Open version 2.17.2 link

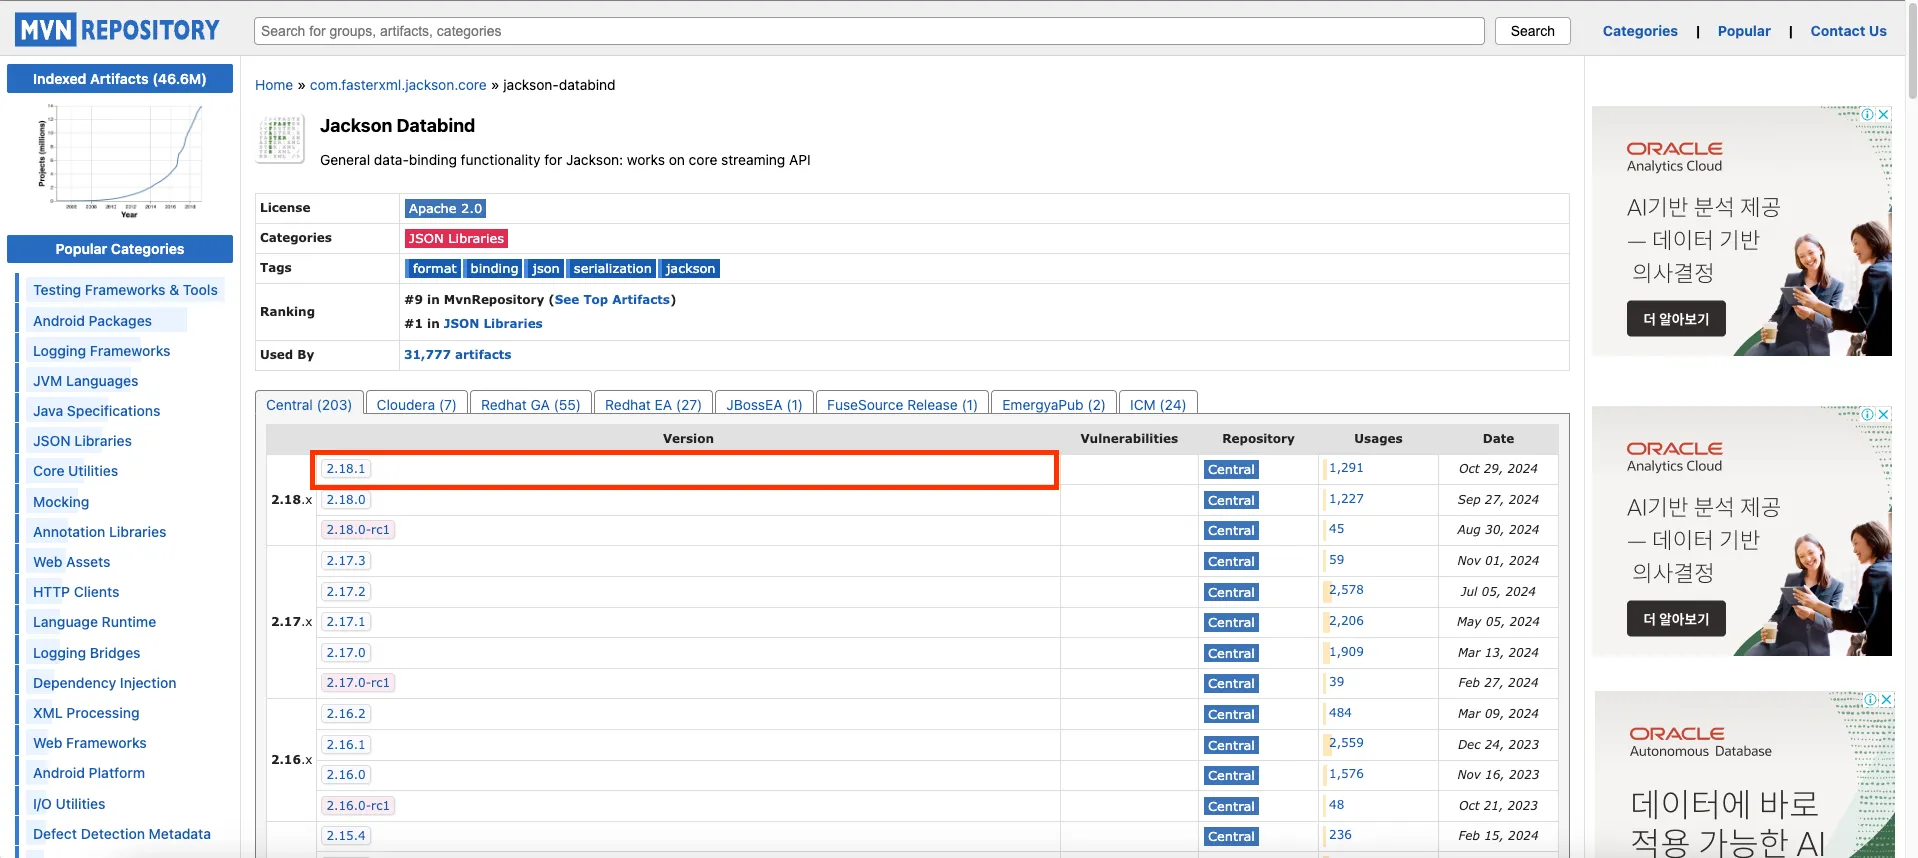(x=346, y=591)
